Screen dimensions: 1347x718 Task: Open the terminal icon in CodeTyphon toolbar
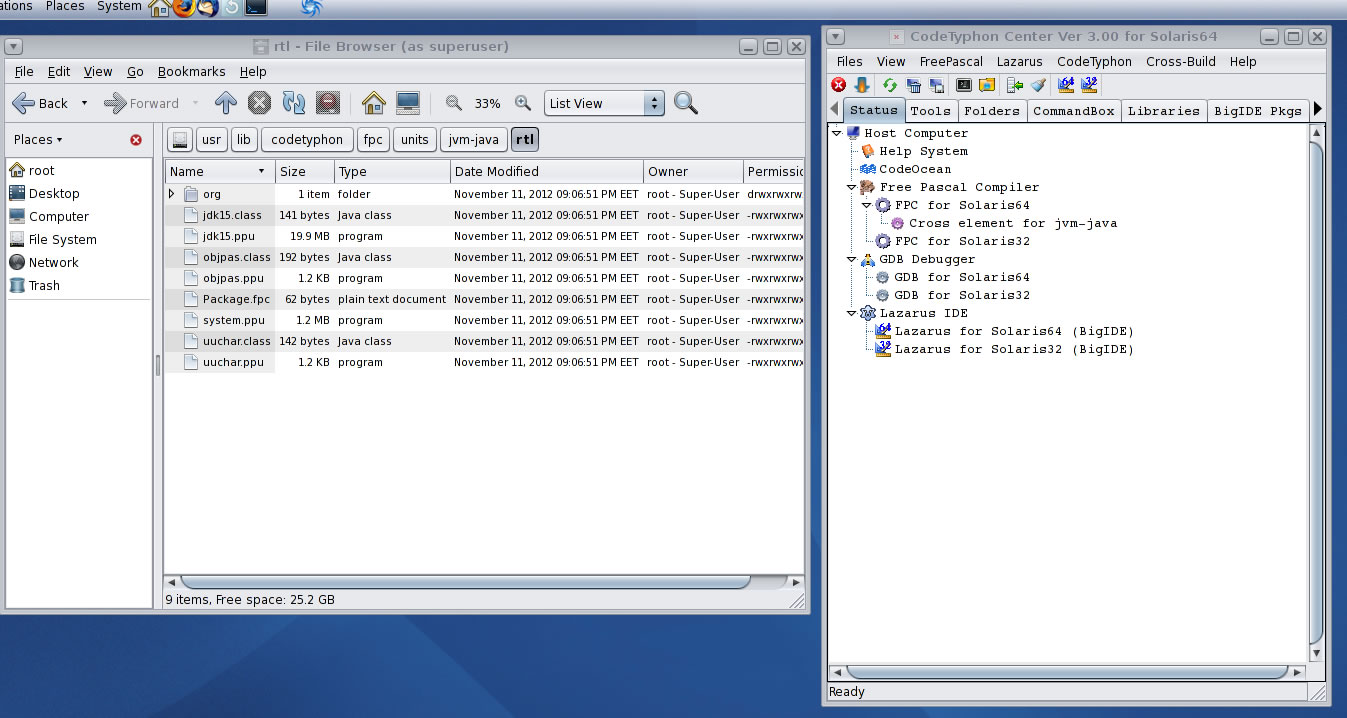(964, 85)
